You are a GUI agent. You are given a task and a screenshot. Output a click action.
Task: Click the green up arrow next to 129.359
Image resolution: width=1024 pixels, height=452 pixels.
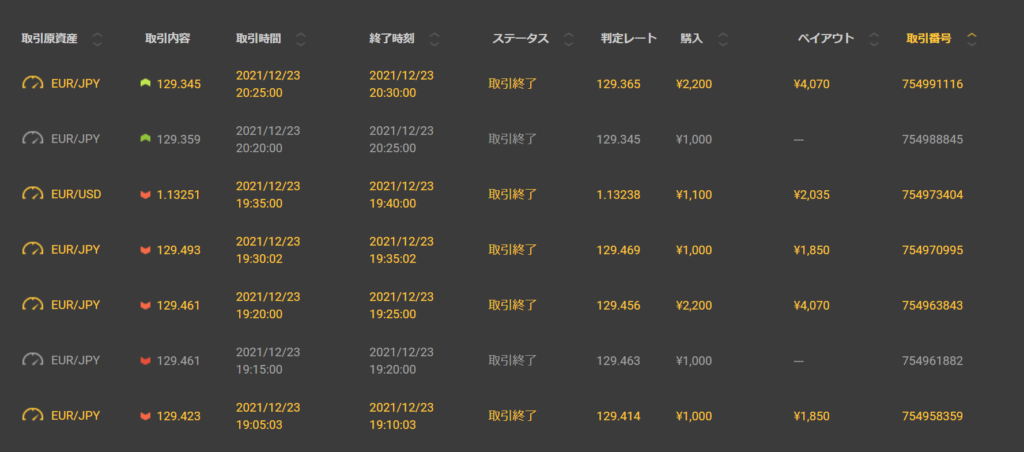(145, 139)
